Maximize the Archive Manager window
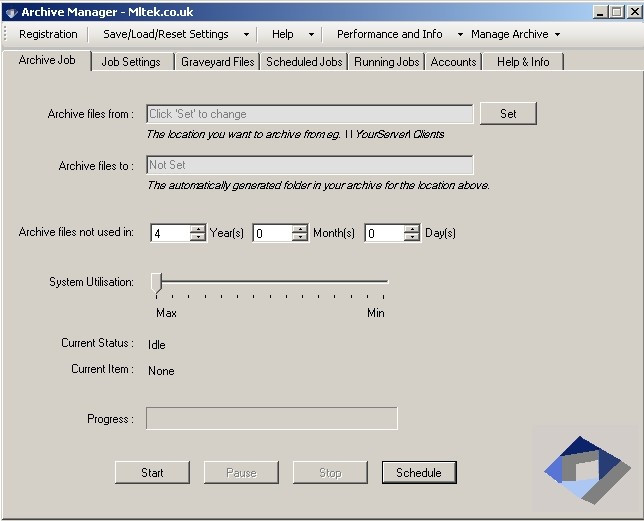 tap(616, 12)
